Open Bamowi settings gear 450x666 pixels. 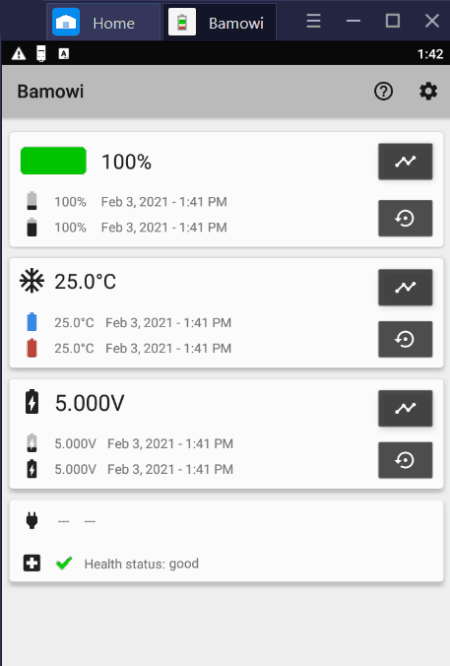point(428,91)
